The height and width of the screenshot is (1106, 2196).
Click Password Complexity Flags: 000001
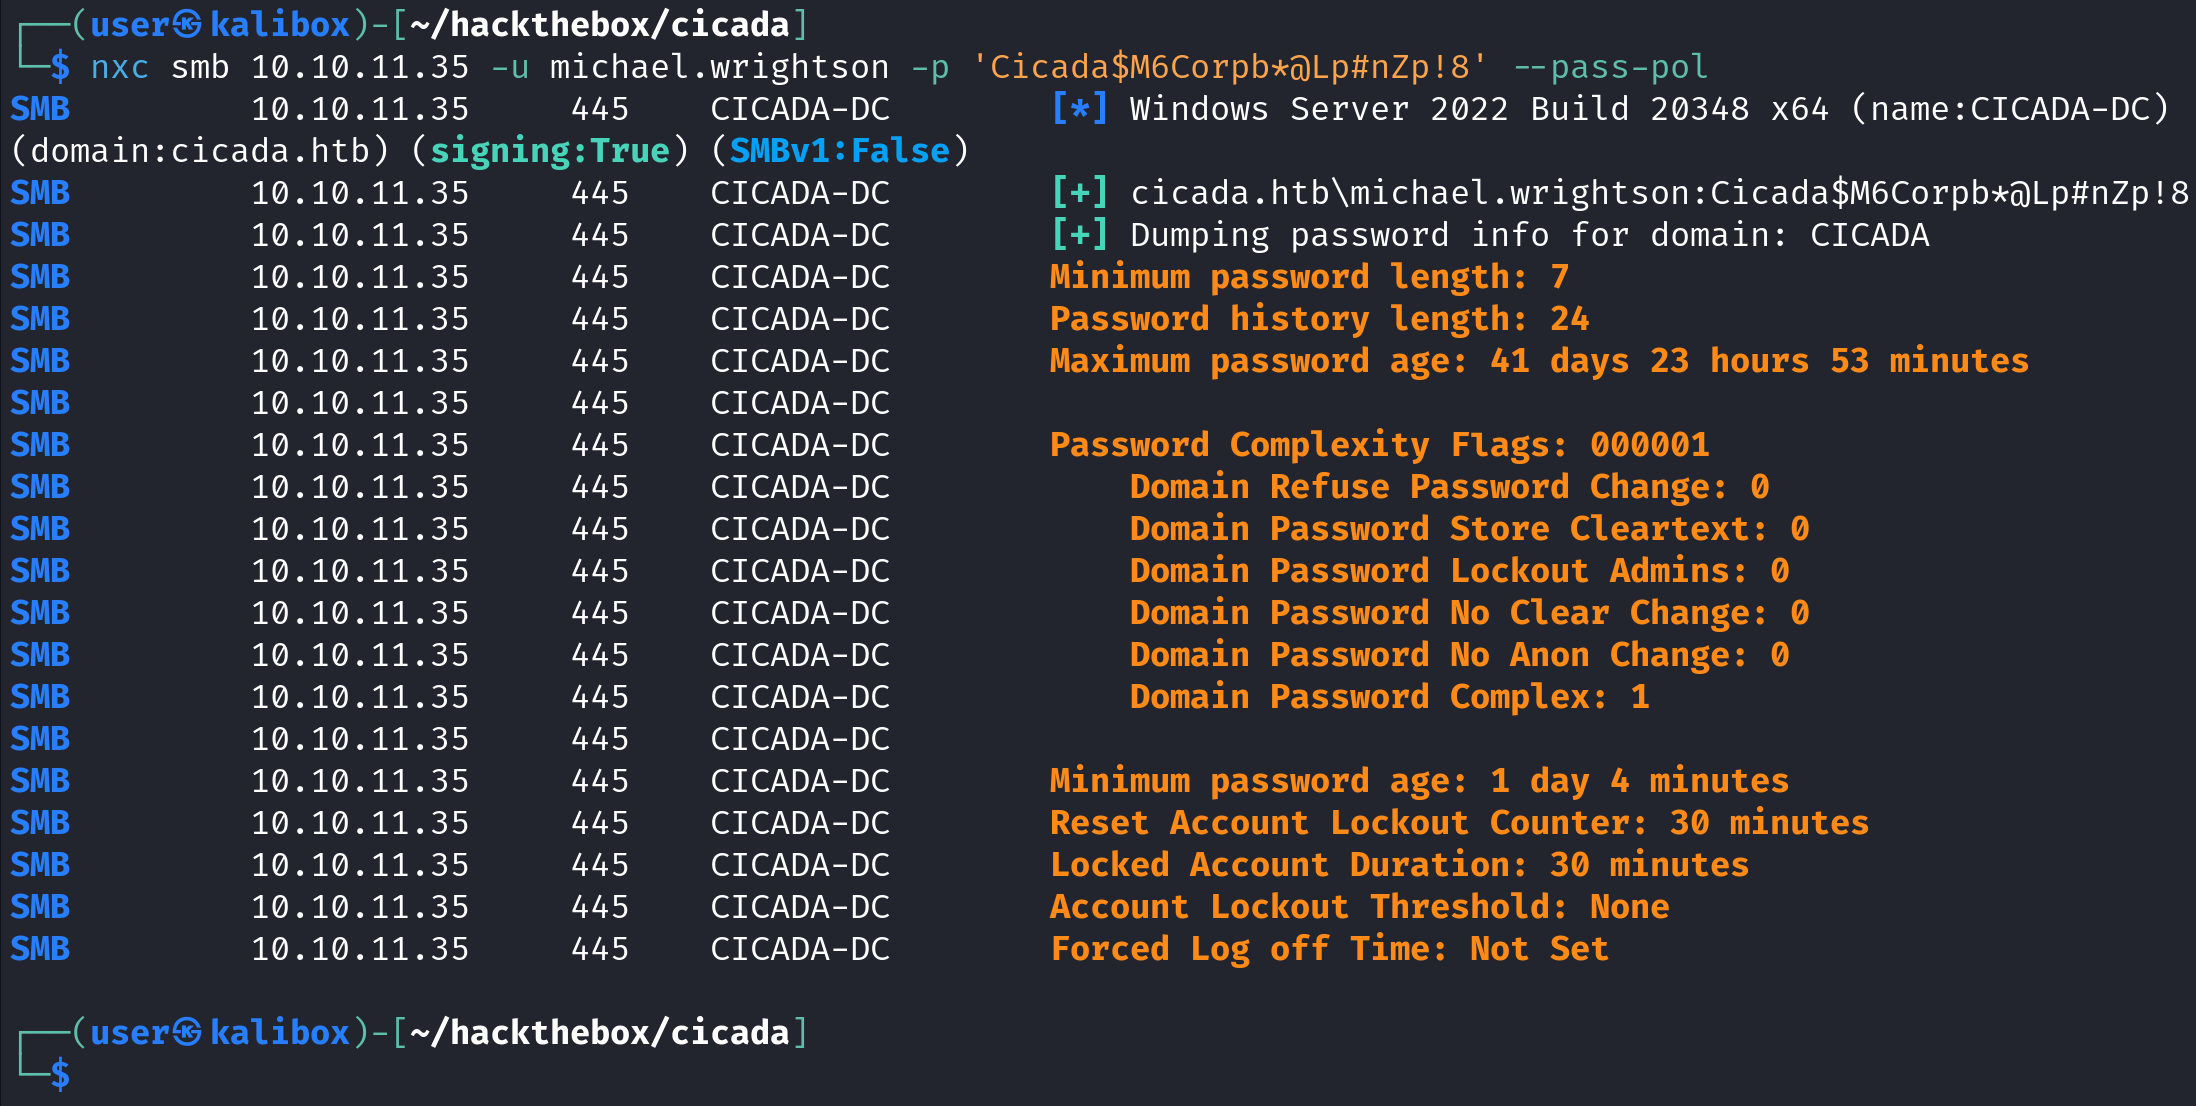(1380, 445)
